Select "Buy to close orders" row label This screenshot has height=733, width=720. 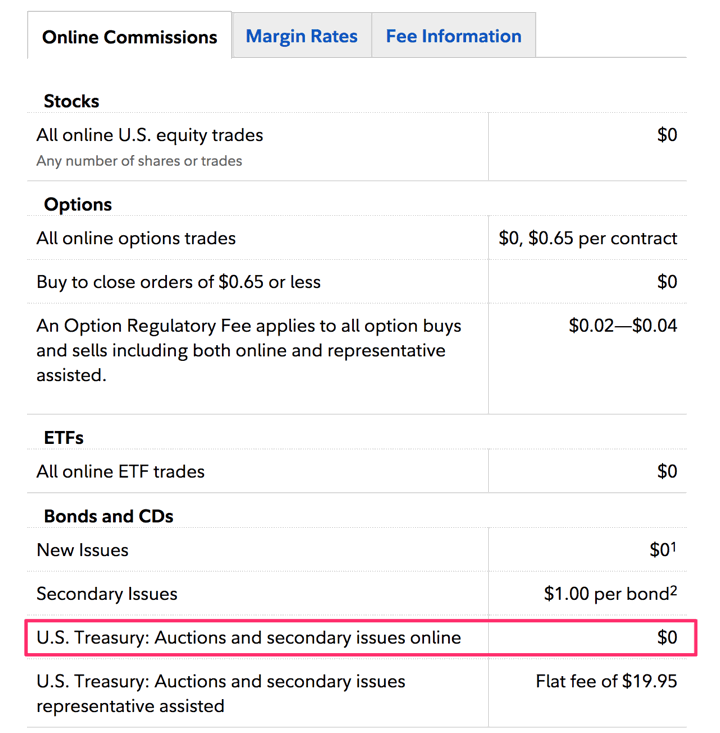click(178, 282)
